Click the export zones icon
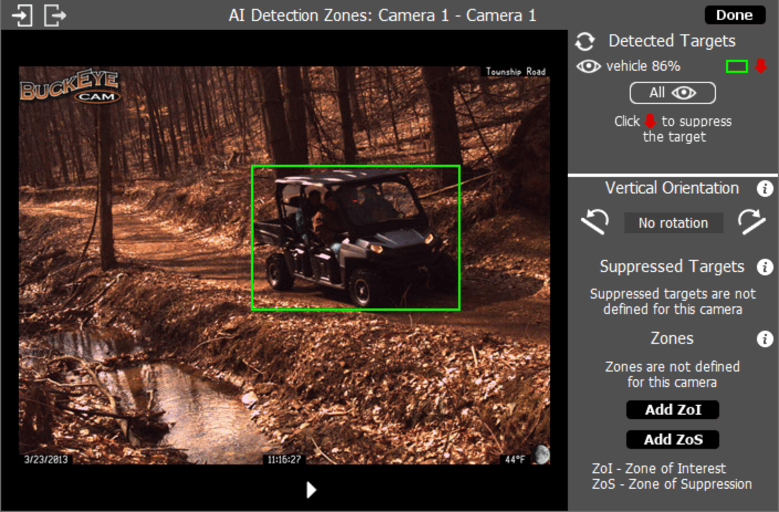This screenshot has width=779, height=512. coord(55,16)
